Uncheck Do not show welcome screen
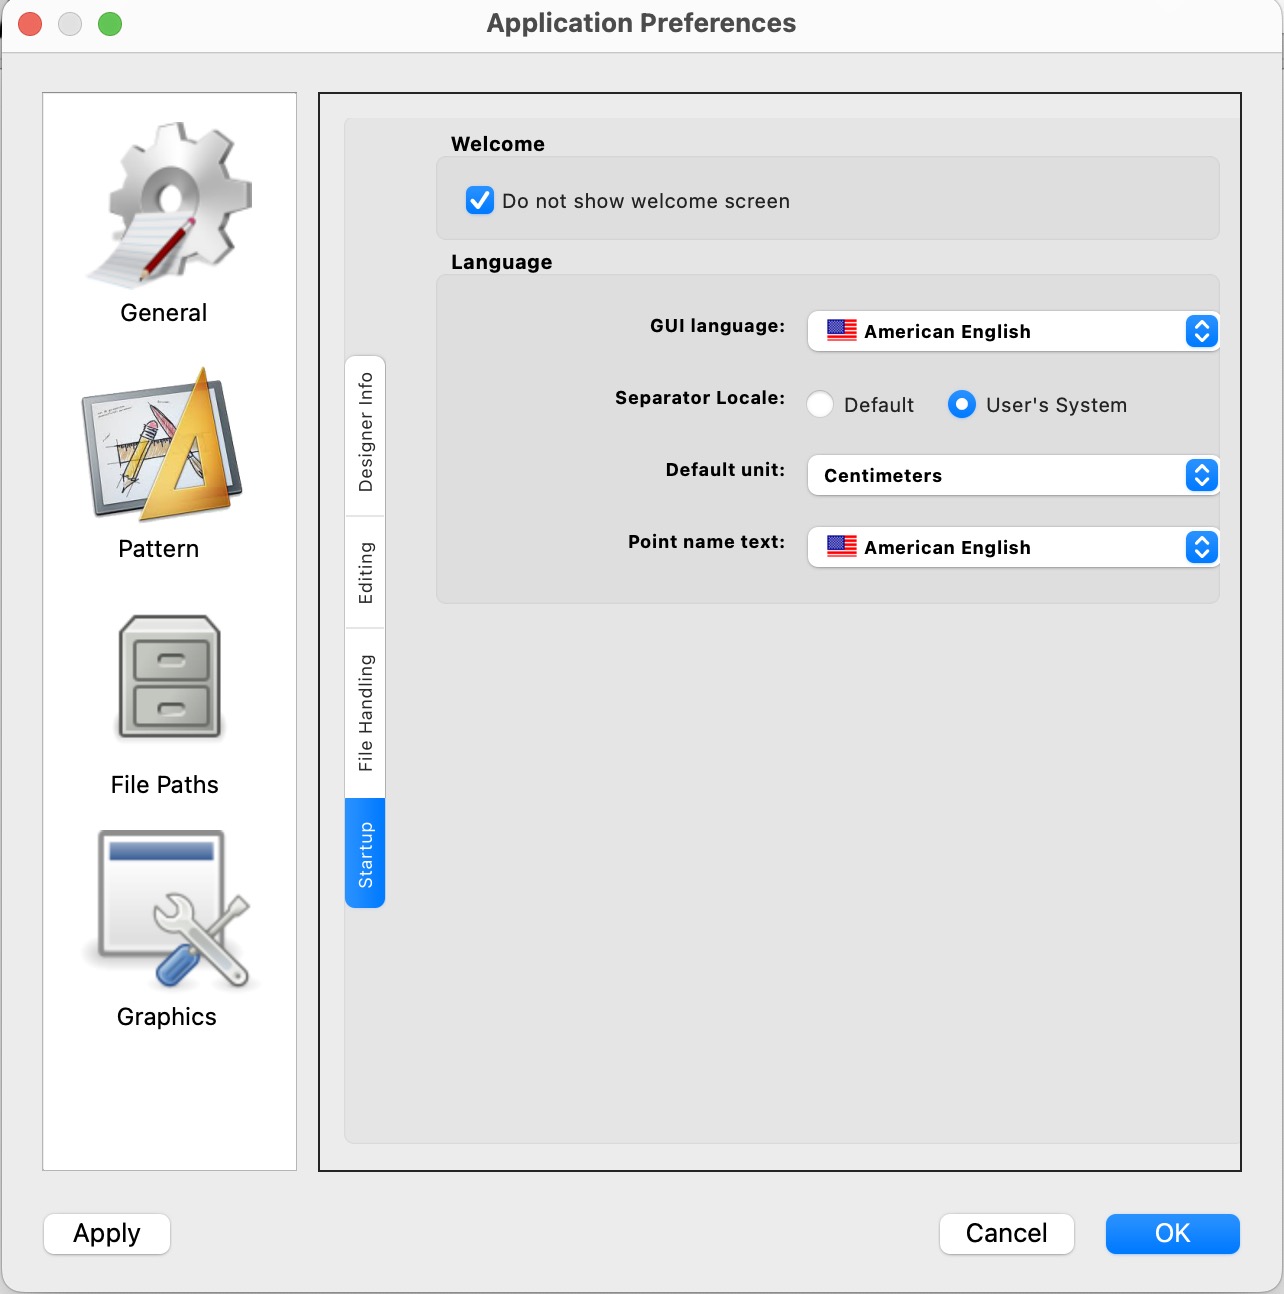Viewport: 1284px width, 1294px height. (x=480, y=201)
